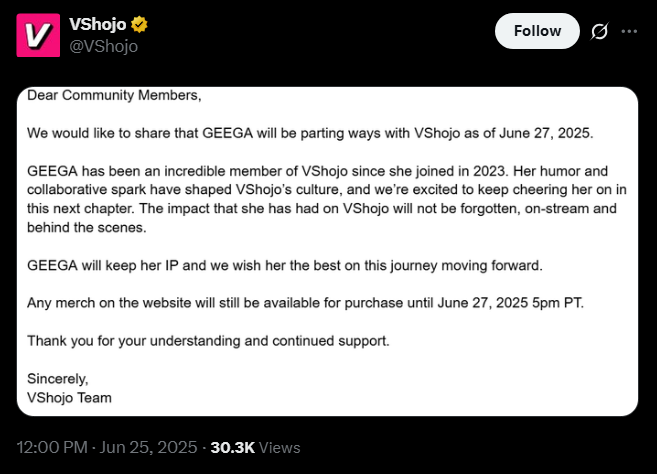Click the 'VShojo Team' signature
The image size is (657, 474).
(x=70, y=396)
